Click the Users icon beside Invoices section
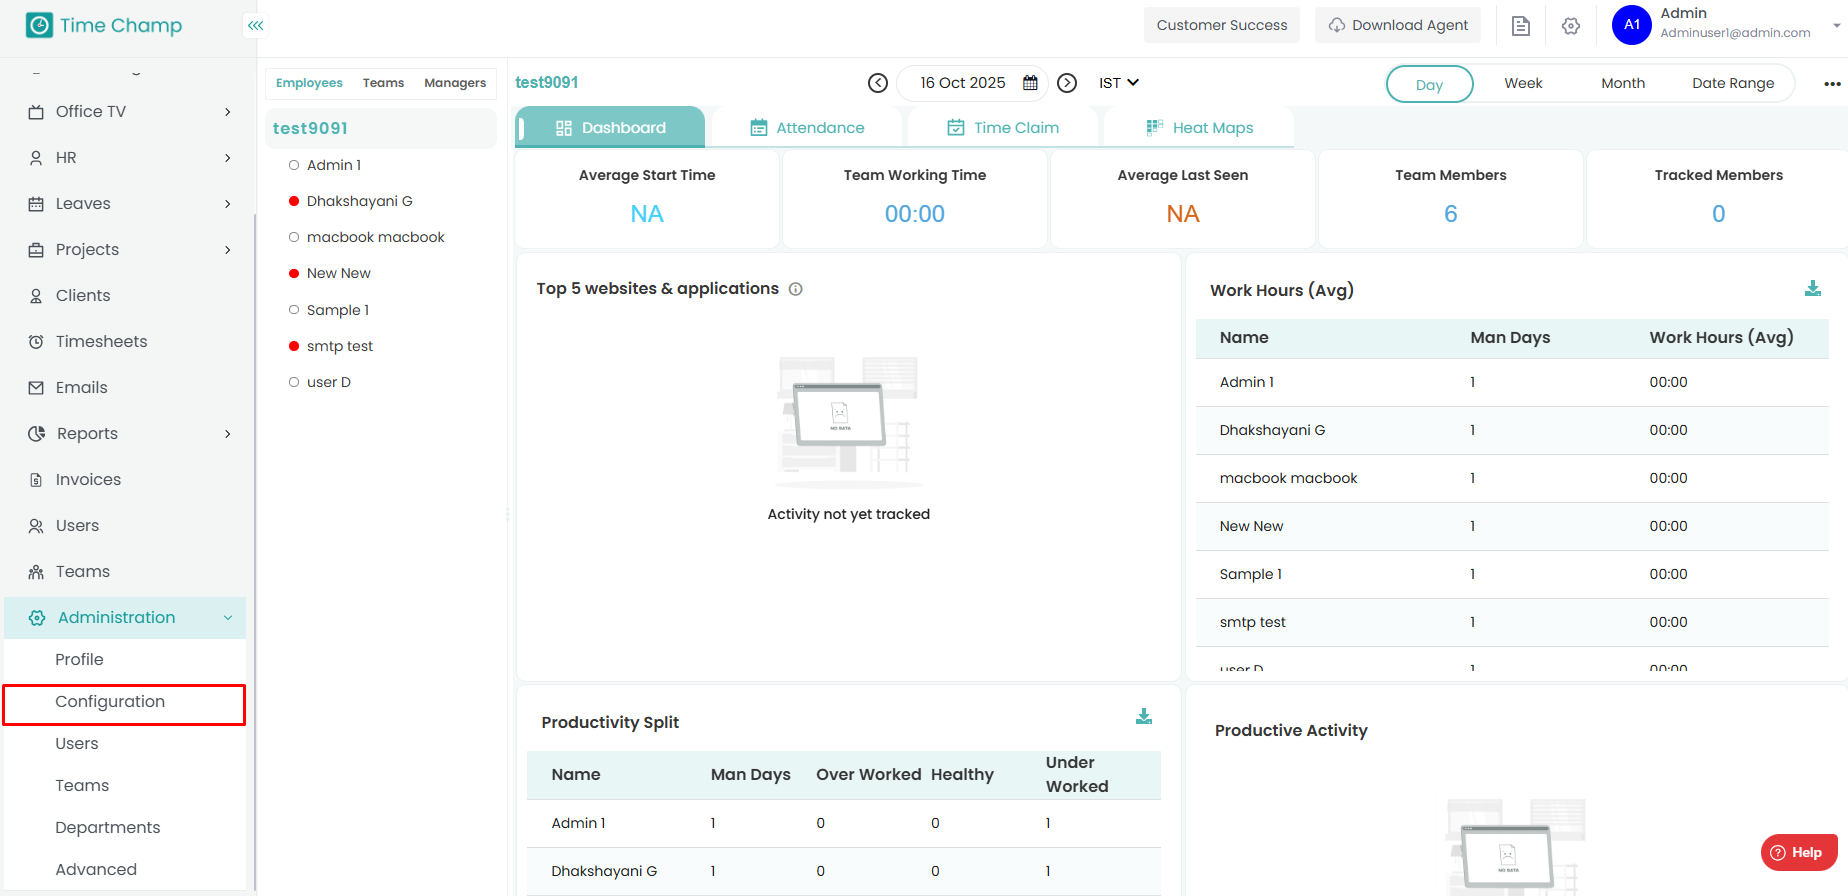The height and width of the screenshot is (896, 1848). coord(36,526)
